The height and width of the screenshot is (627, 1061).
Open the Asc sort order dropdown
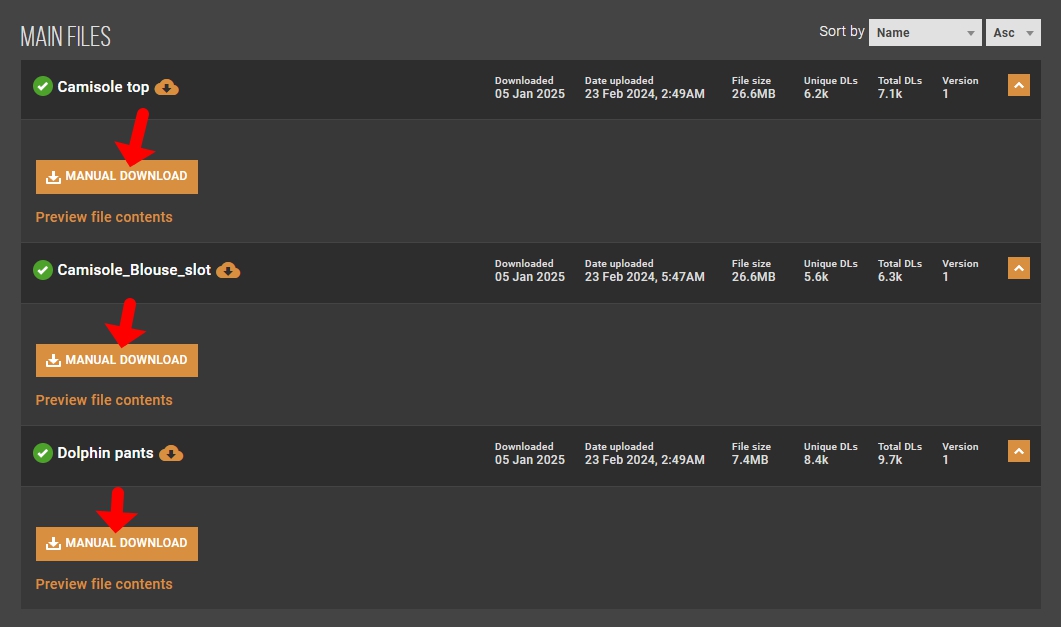(1013, 33)
